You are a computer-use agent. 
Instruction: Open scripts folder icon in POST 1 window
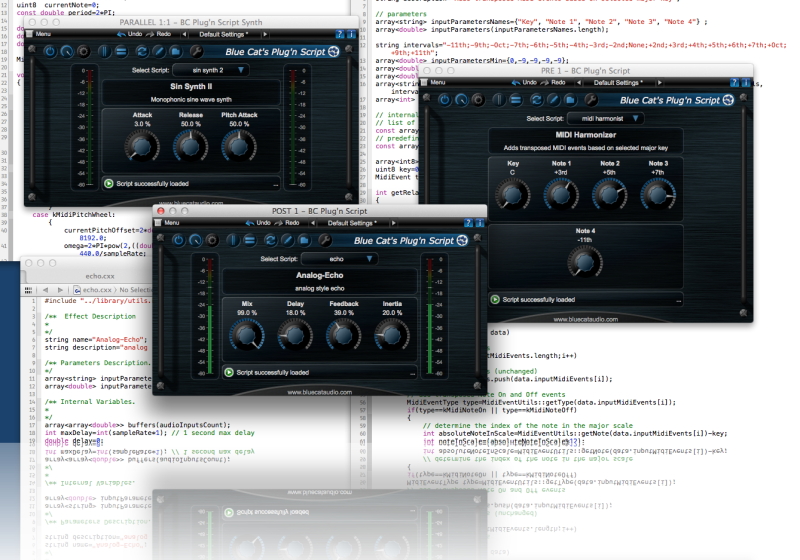click(304, 240)
